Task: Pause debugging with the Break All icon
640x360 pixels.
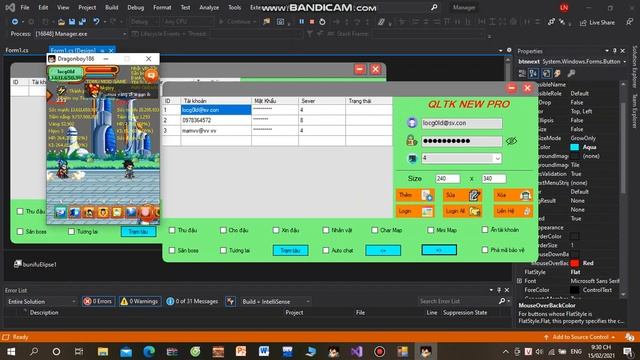Action: [301, 22]
